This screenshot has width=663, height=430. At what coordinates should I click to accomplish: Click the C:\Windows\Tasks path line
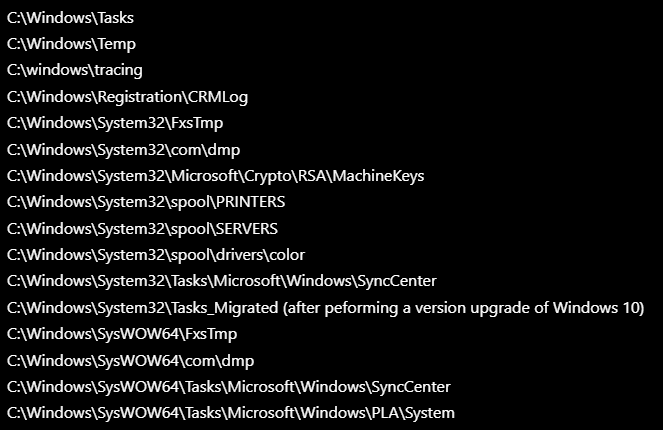point(70,18)
